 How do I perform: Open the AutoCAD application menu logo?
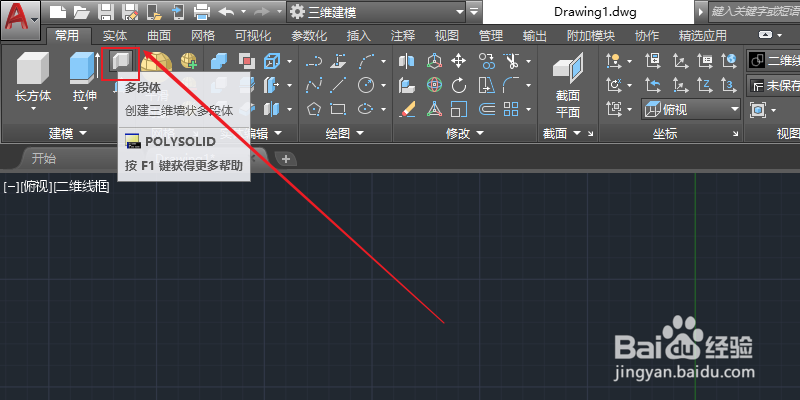20,20
